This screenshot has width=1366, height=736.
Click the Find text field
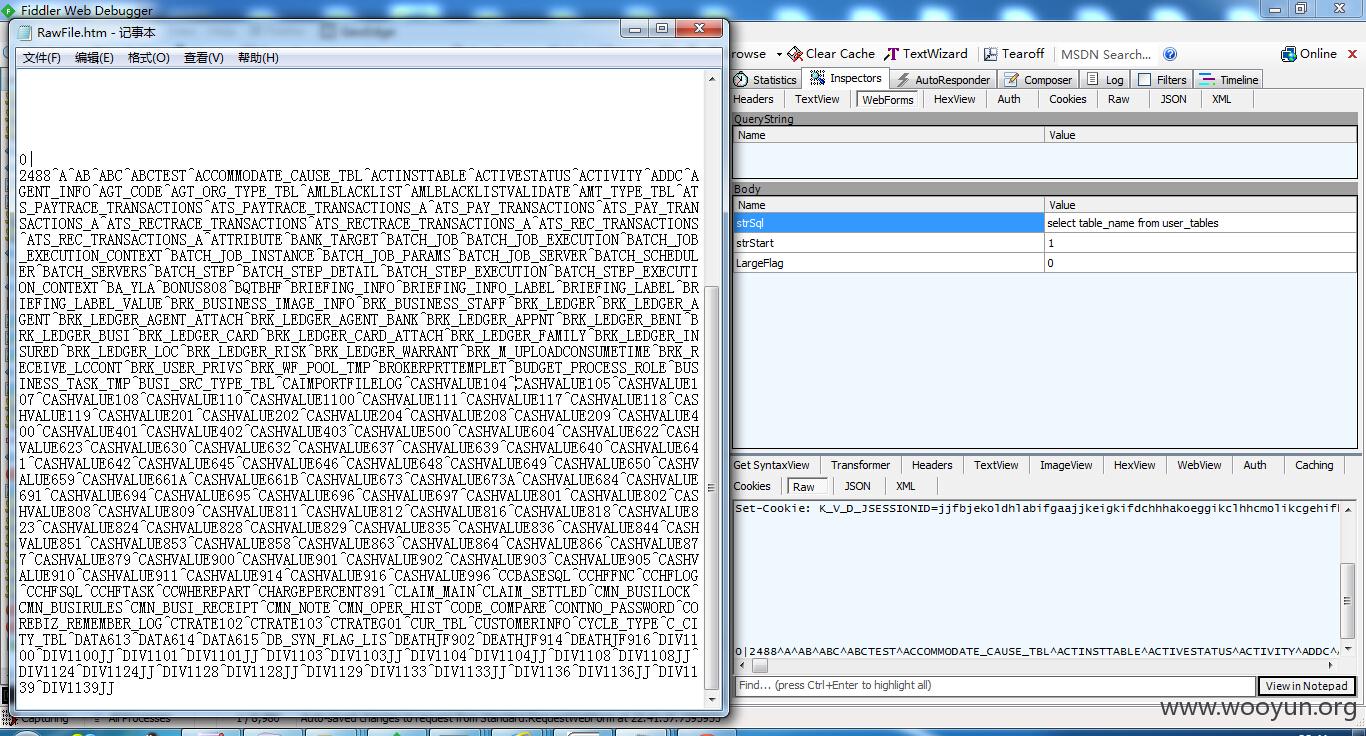tap(994, 685)
